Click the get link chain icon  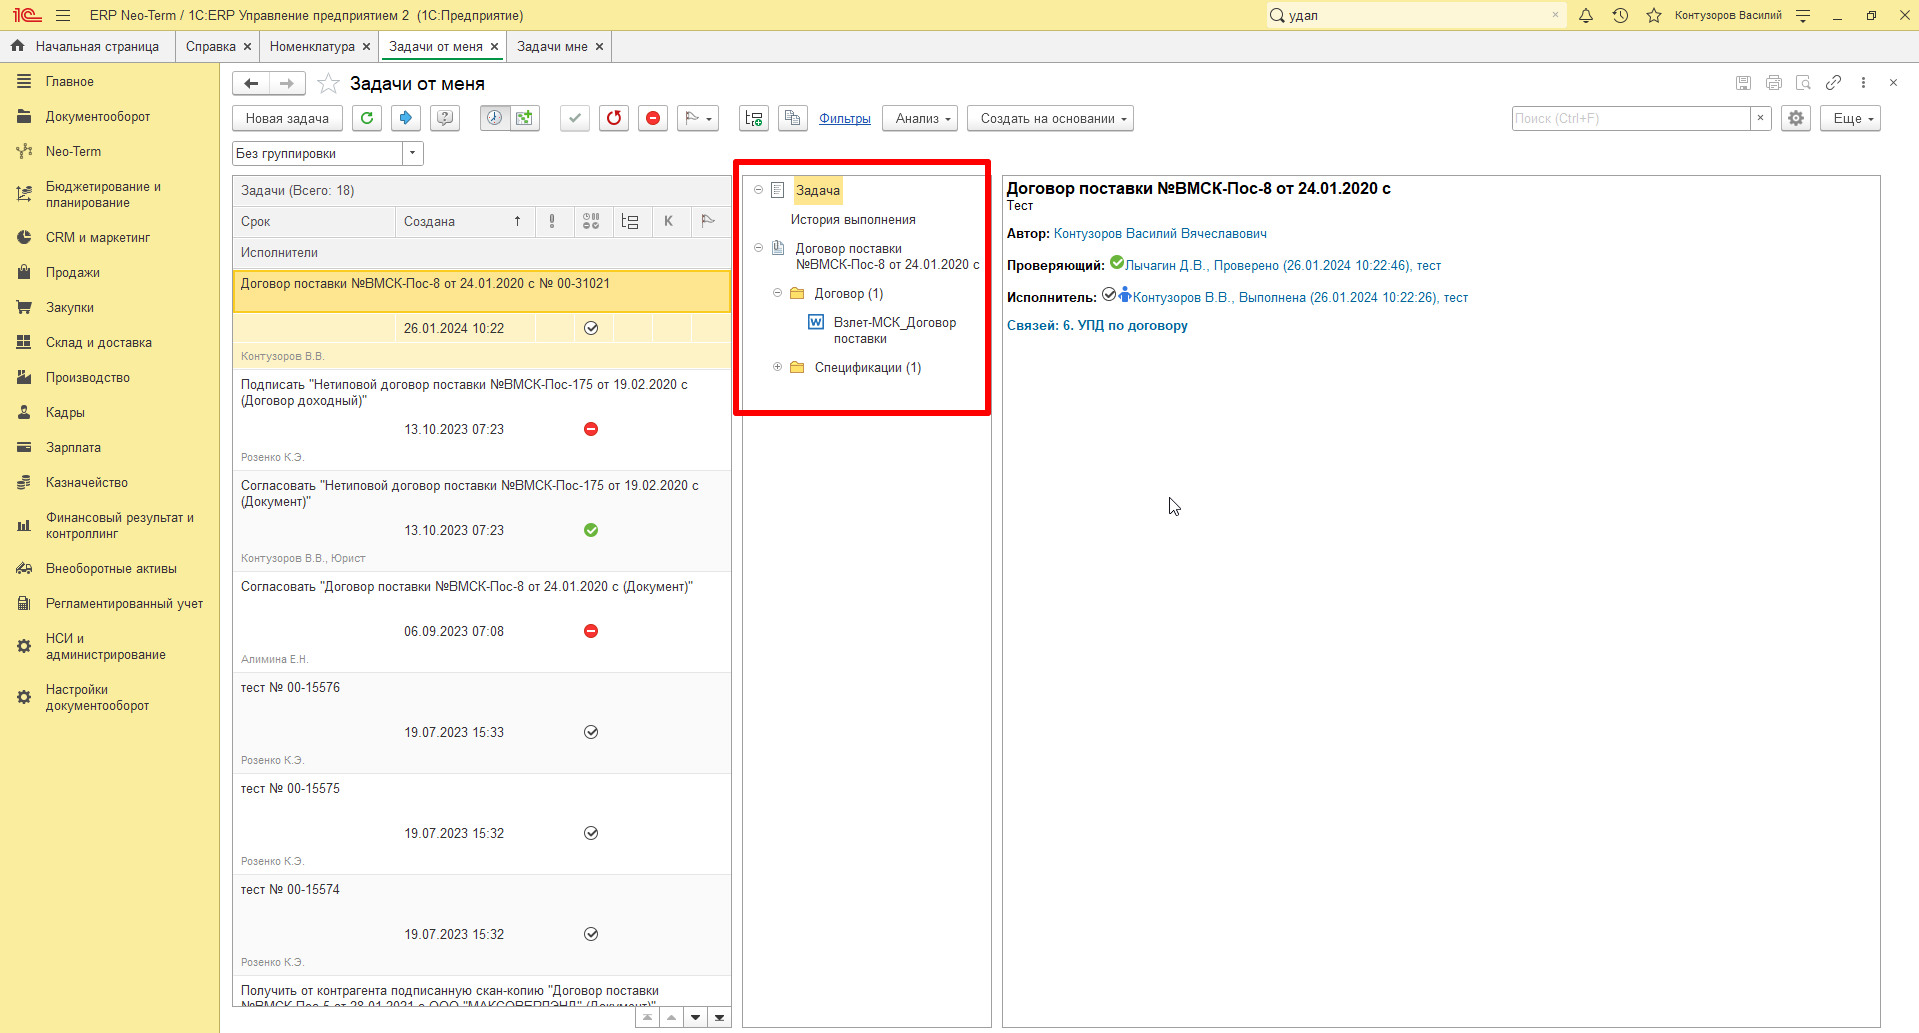pyautogui.click(x=1833, y=83)
